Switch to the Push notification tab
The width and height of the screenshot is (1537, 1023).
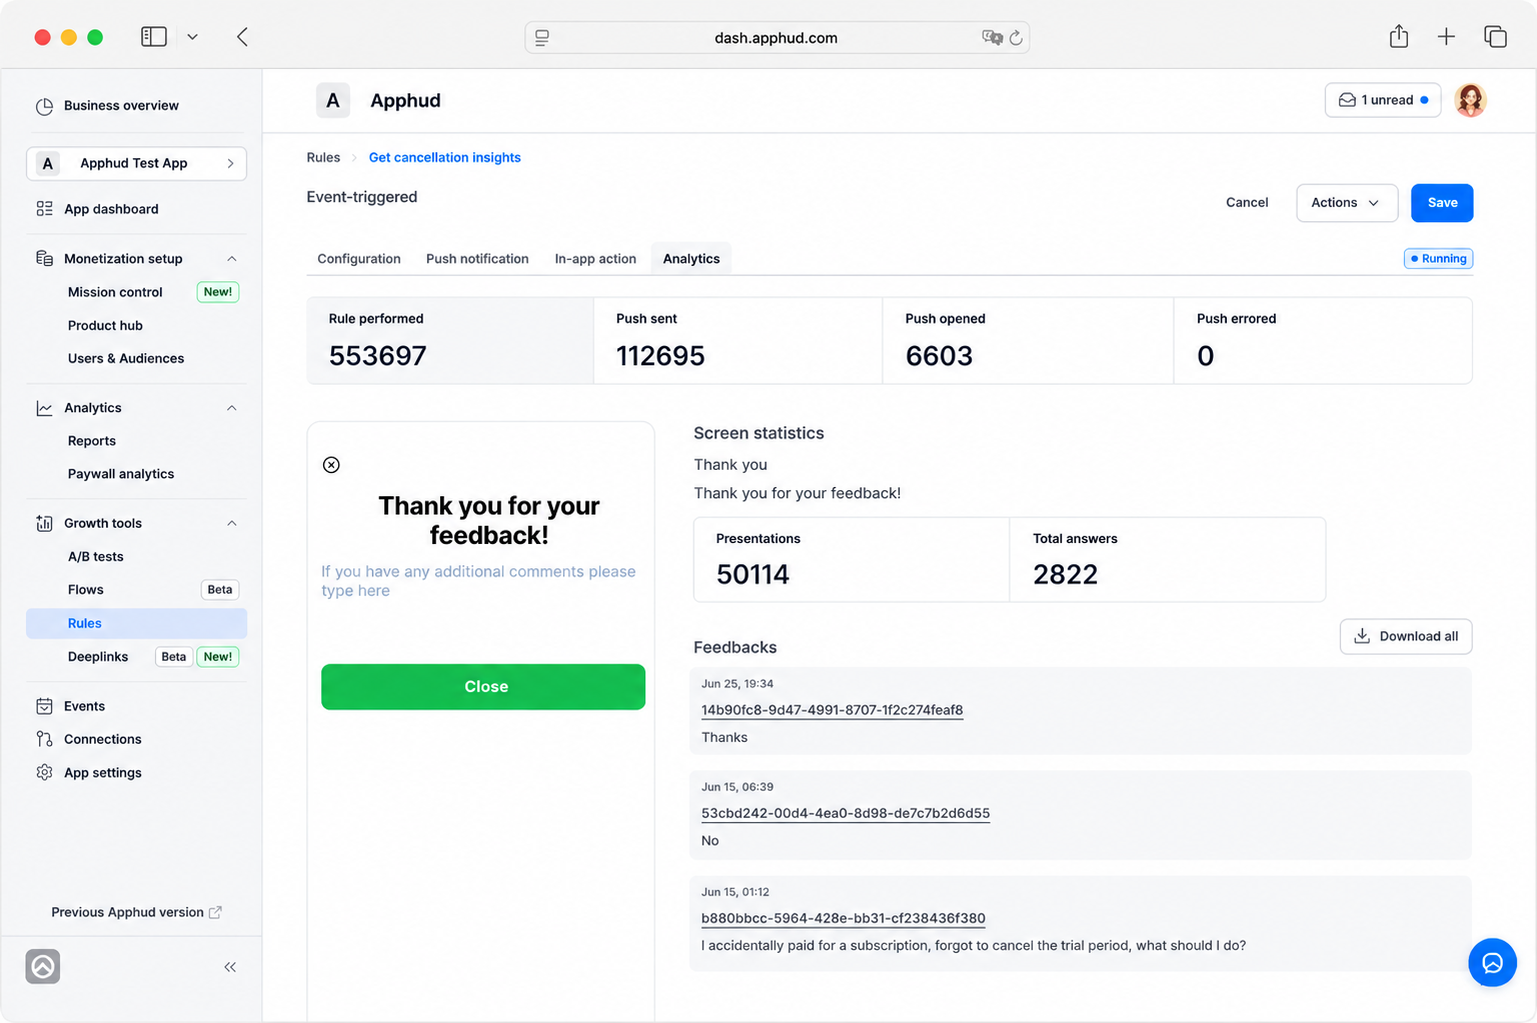pos(477,259)
